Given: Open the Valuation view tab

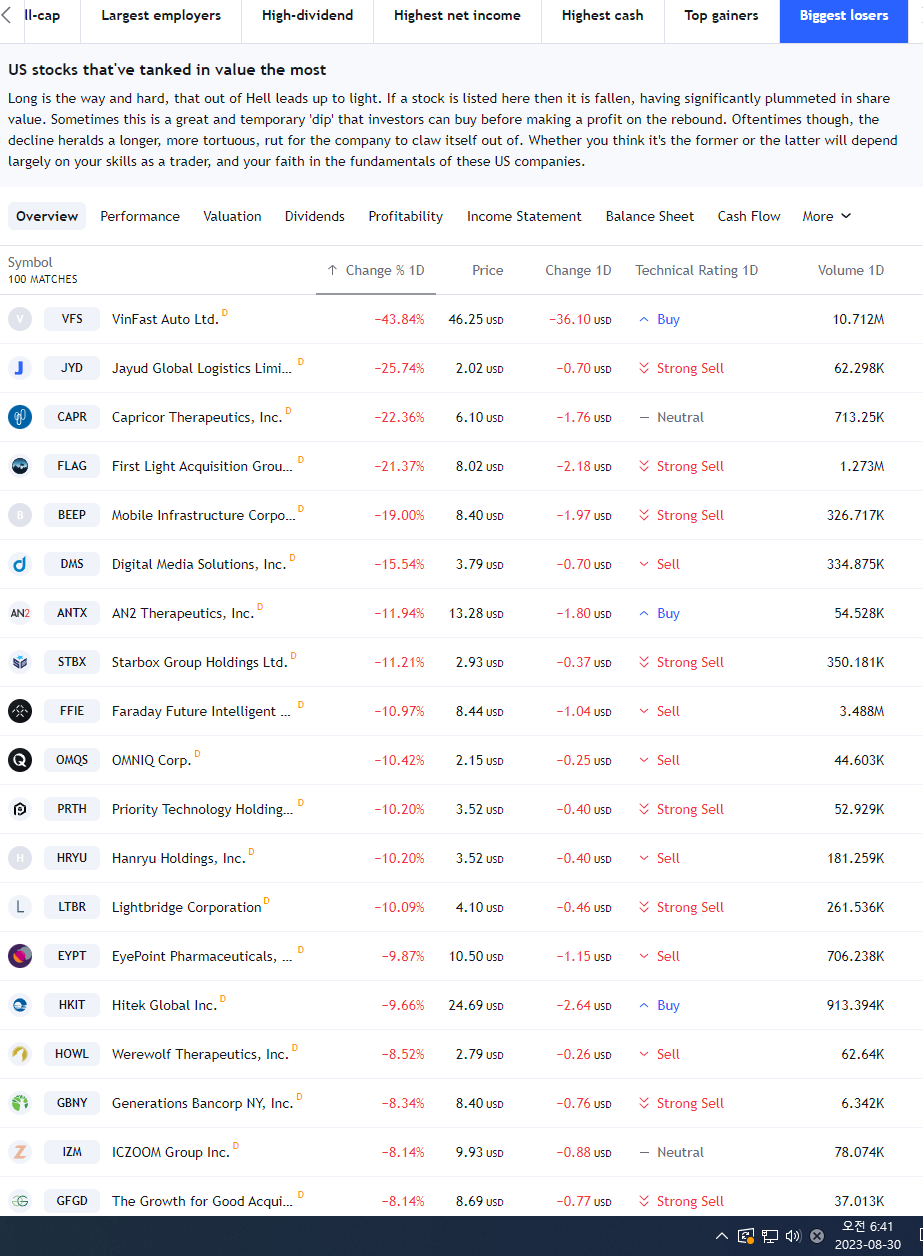Looking at the screenshot, I should pyautogui.click(x=232, y=216).
